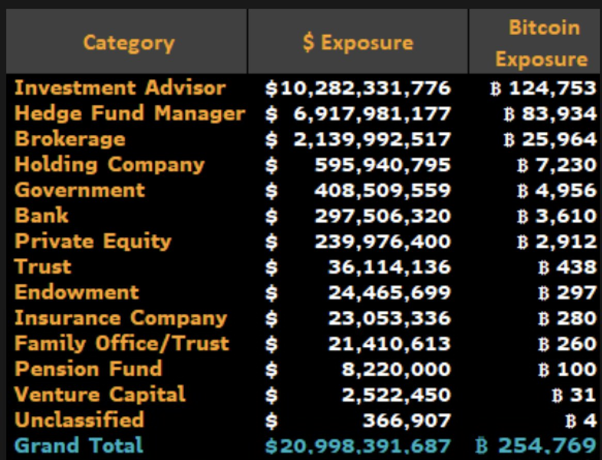Select the Trust category cell
This screenshot has width=602, height=460.
point(44,266)
